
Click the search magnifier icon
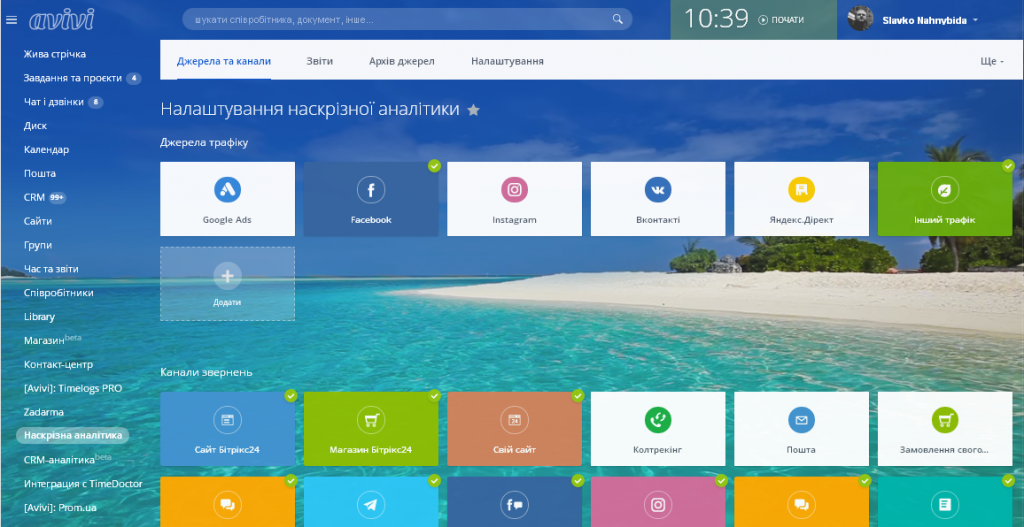617,20
